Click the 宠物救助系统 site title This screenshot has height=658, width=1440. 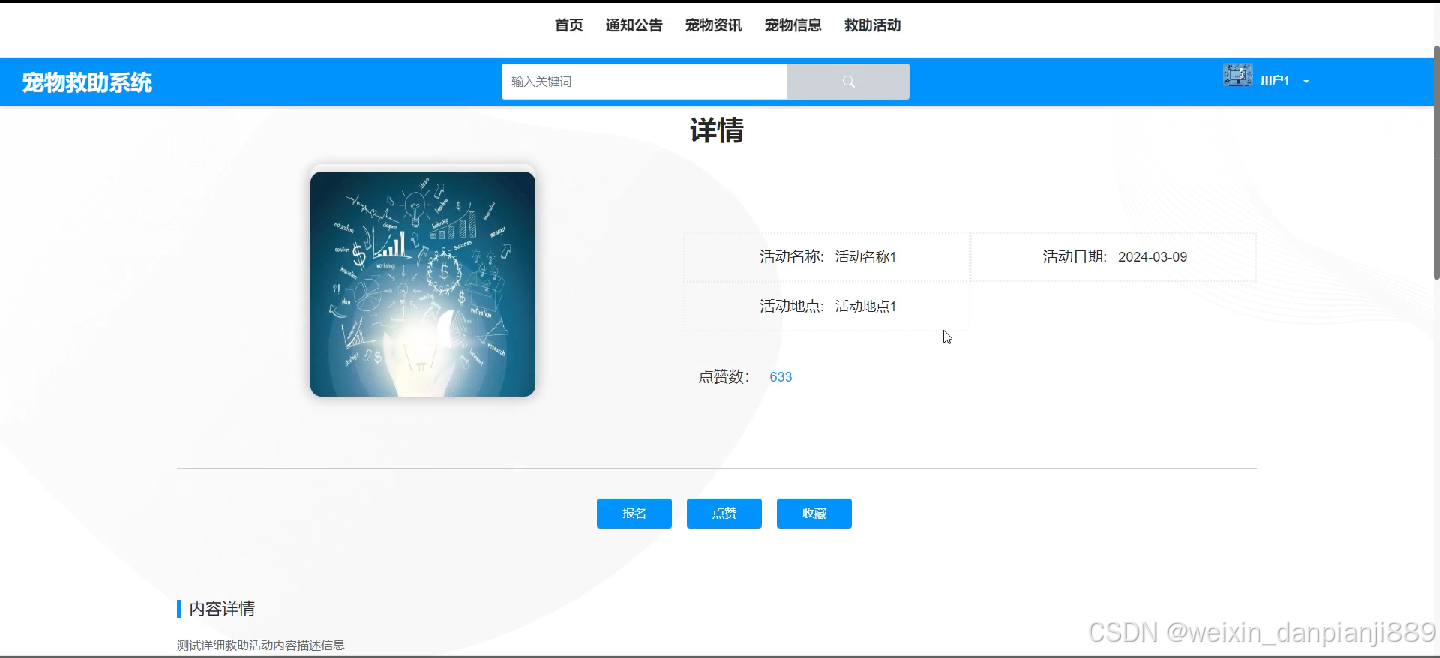point(87,83)
